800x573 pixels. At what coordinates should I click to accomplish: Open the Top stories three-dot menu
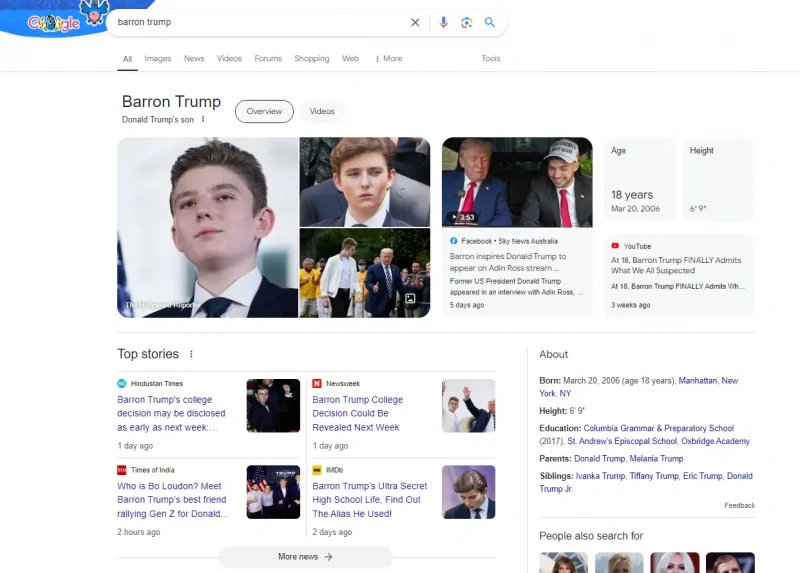point(191,354)
